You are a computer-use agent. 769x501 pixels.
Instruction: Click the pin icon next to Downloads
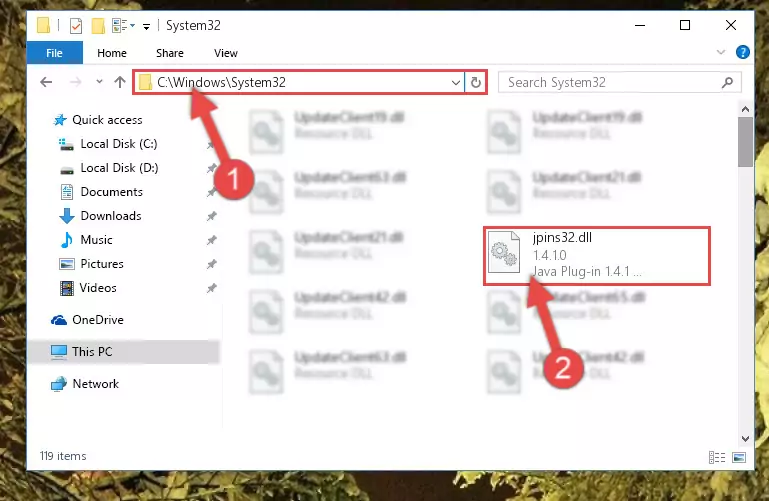(x=211, y=216)
